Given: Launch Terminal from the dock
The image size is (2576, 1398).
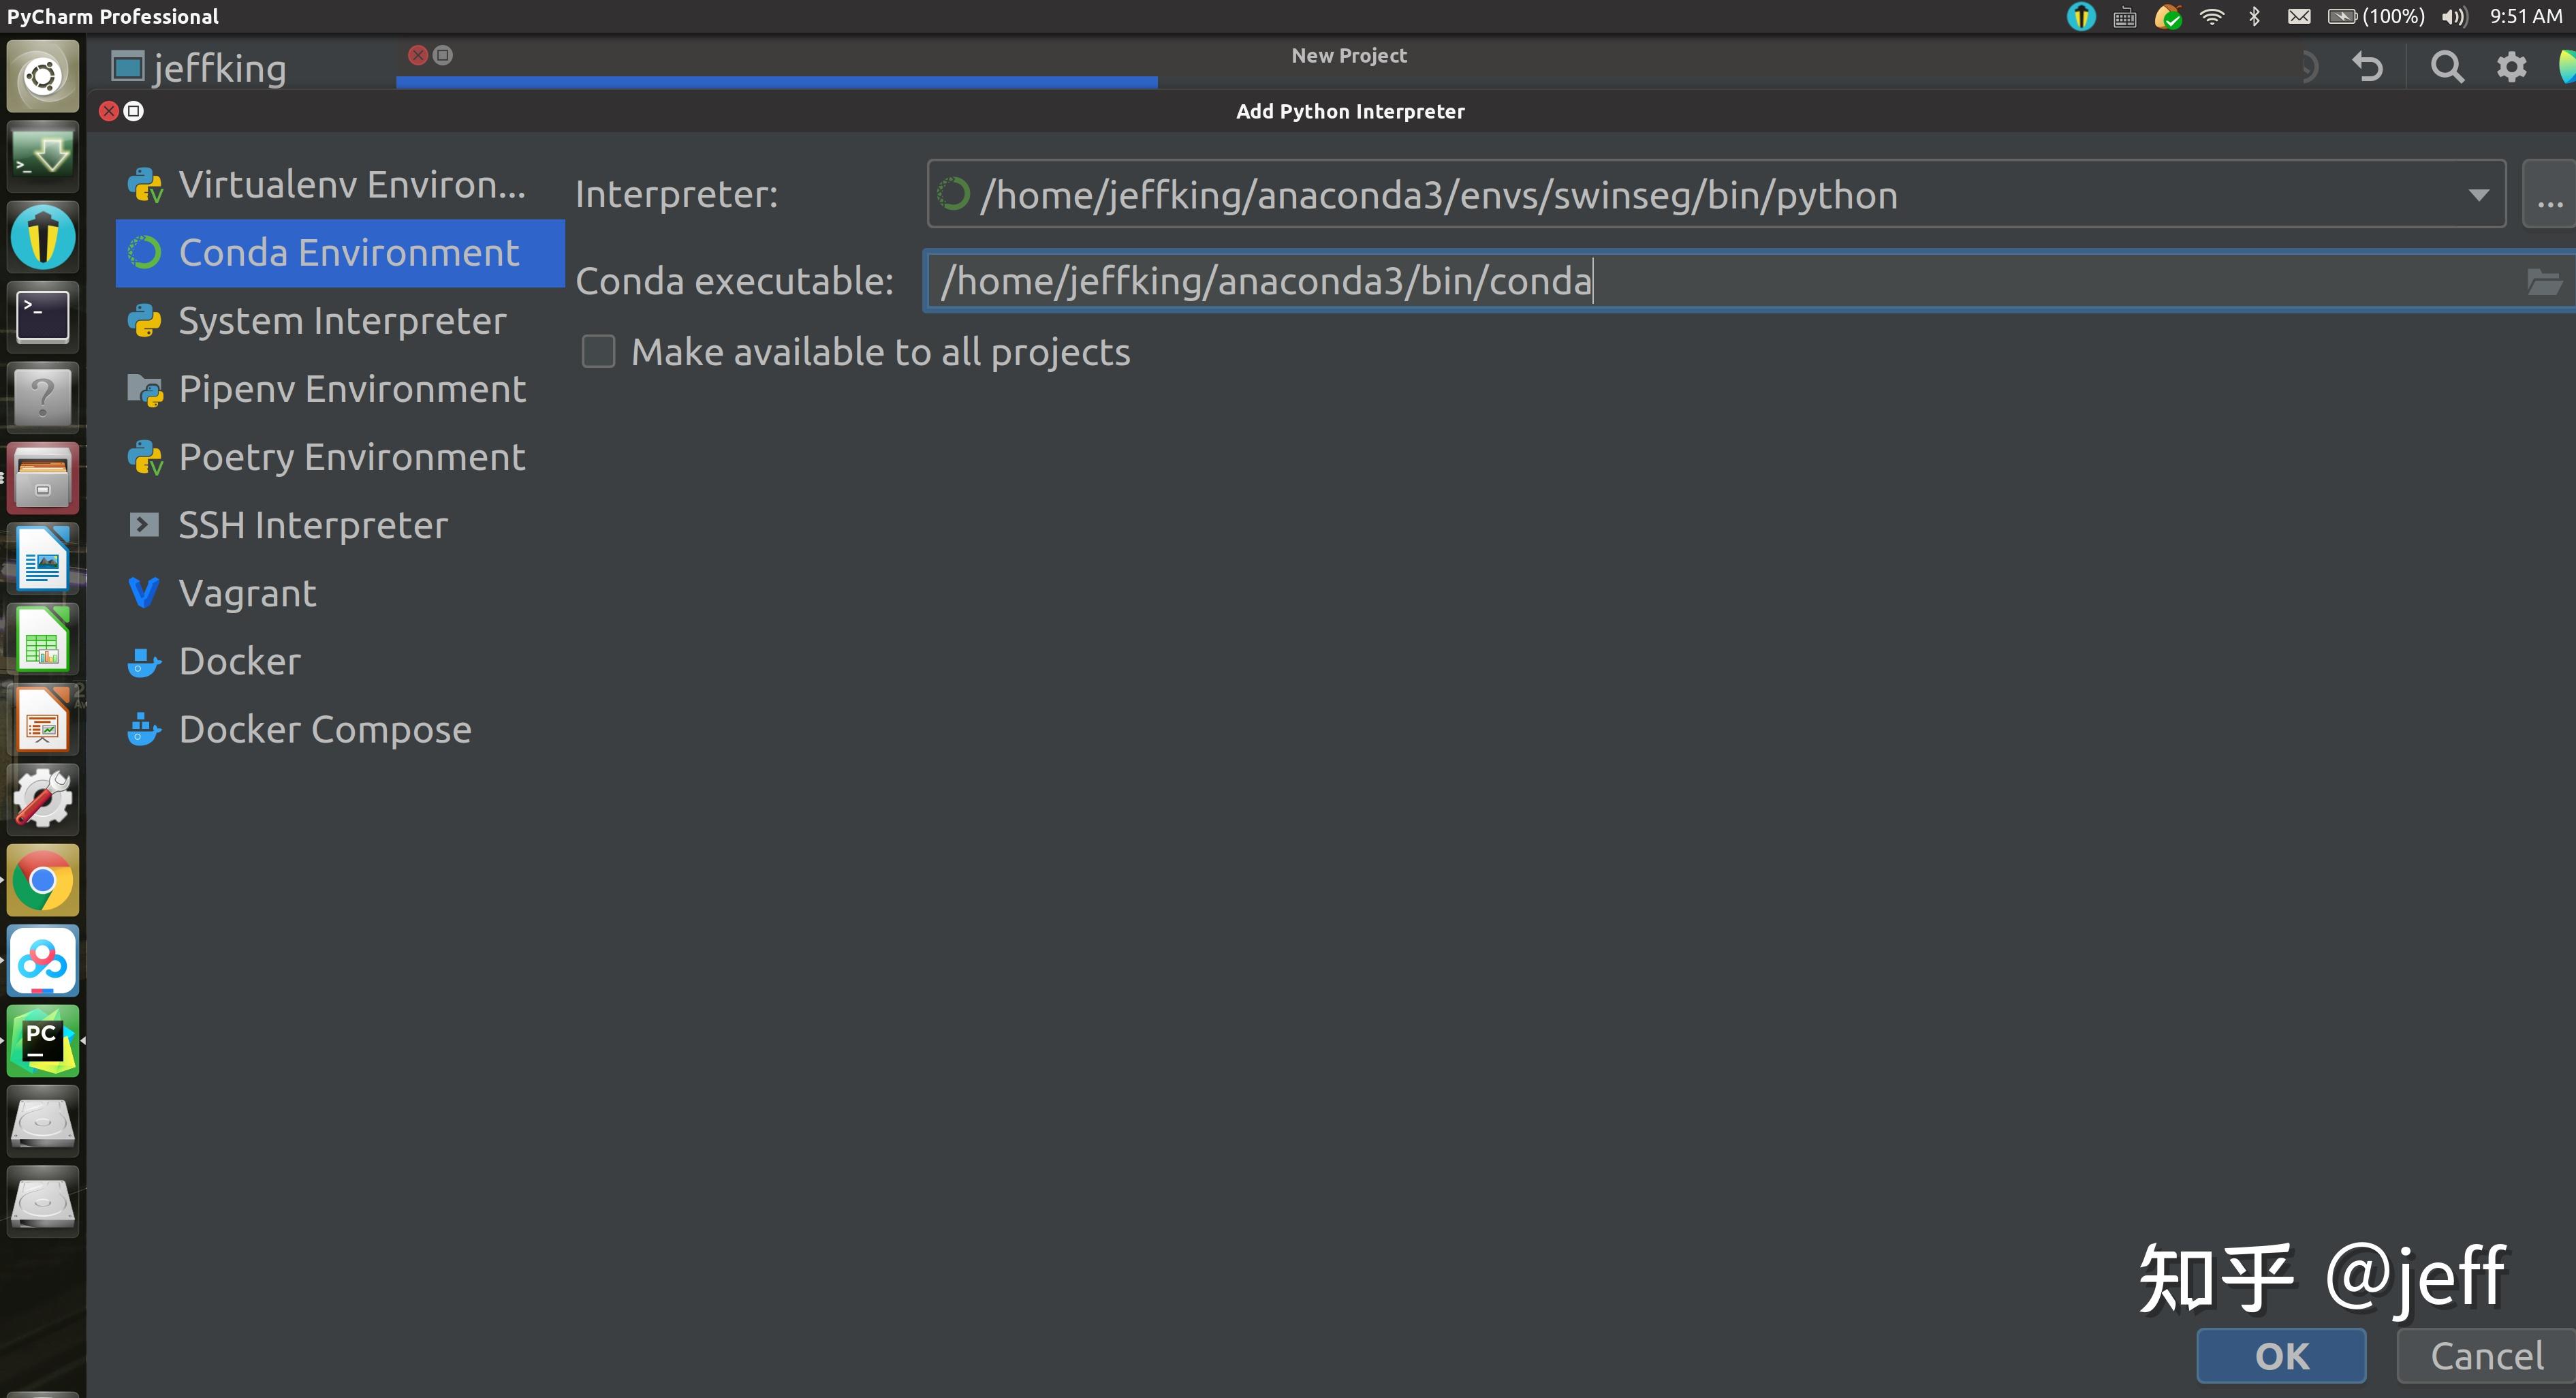Looking at the screenshot, I should [43, 317].
